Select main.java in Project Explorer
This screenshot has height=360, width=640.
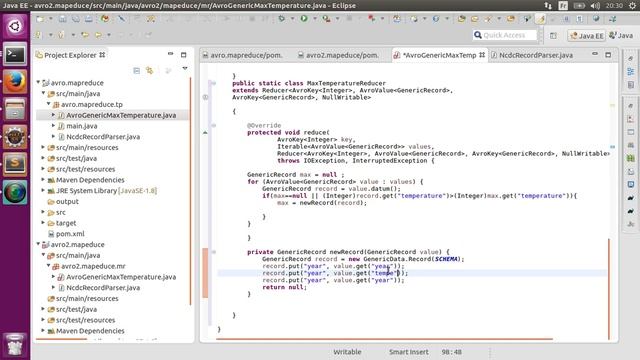[82, 126]
